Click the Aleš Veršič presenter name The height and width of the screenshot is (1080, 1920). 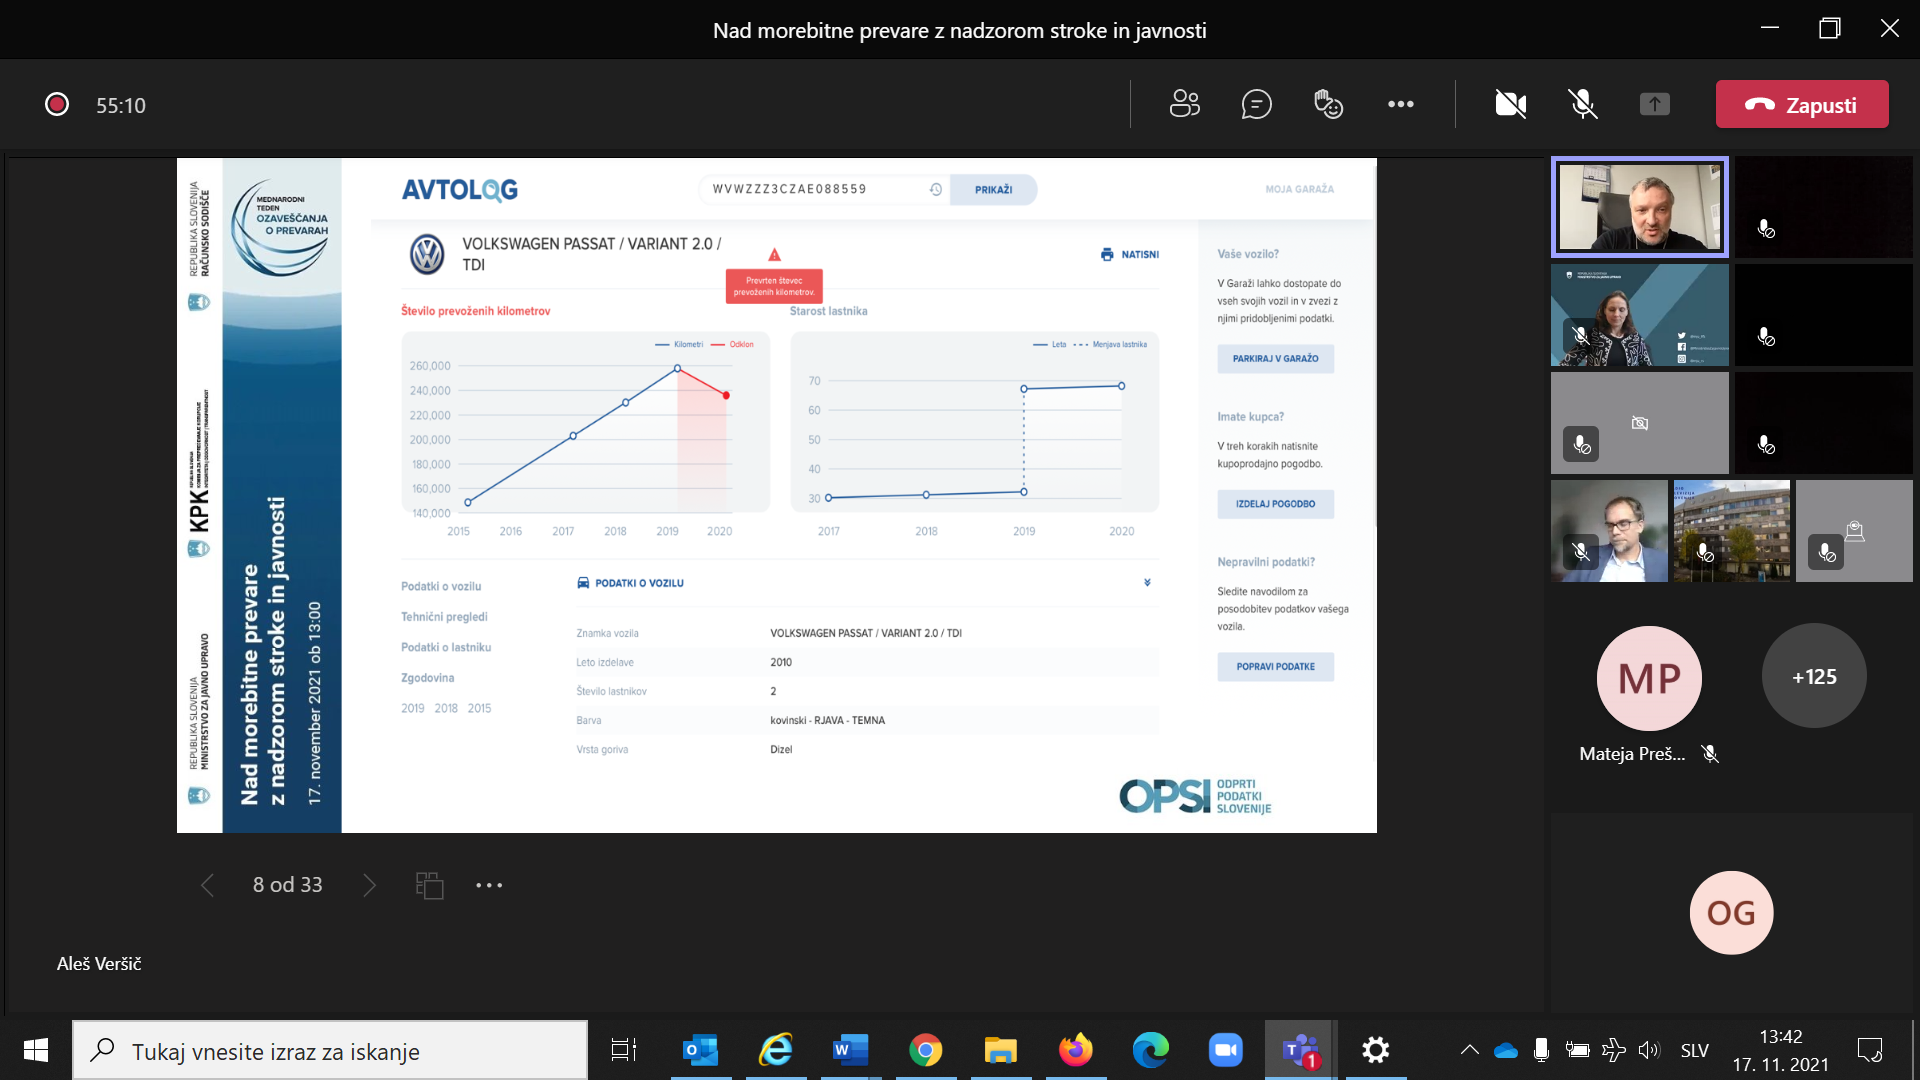click(99, 964)
